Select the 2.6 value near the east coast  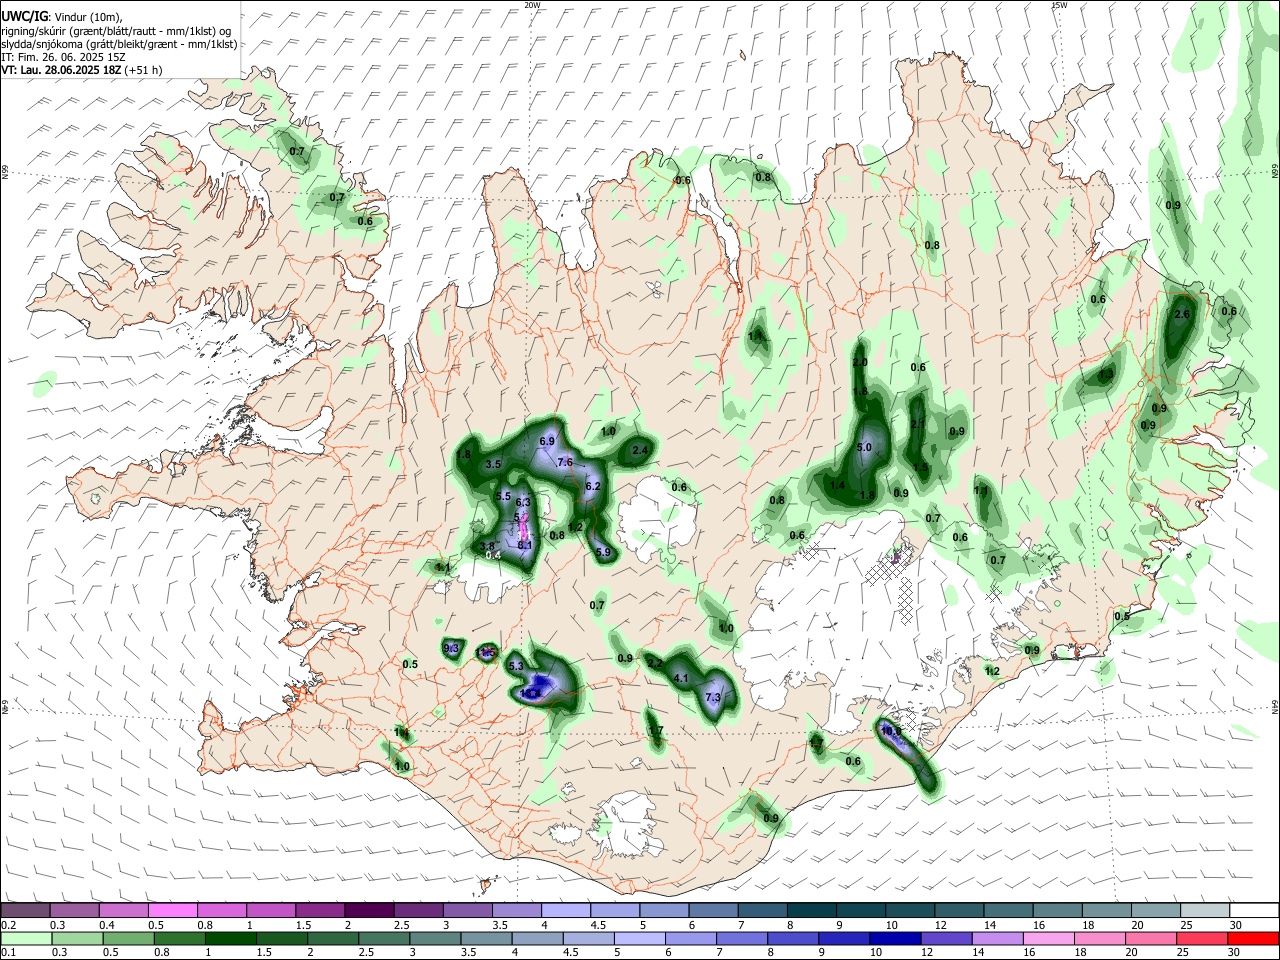[x=1182, y=314]
